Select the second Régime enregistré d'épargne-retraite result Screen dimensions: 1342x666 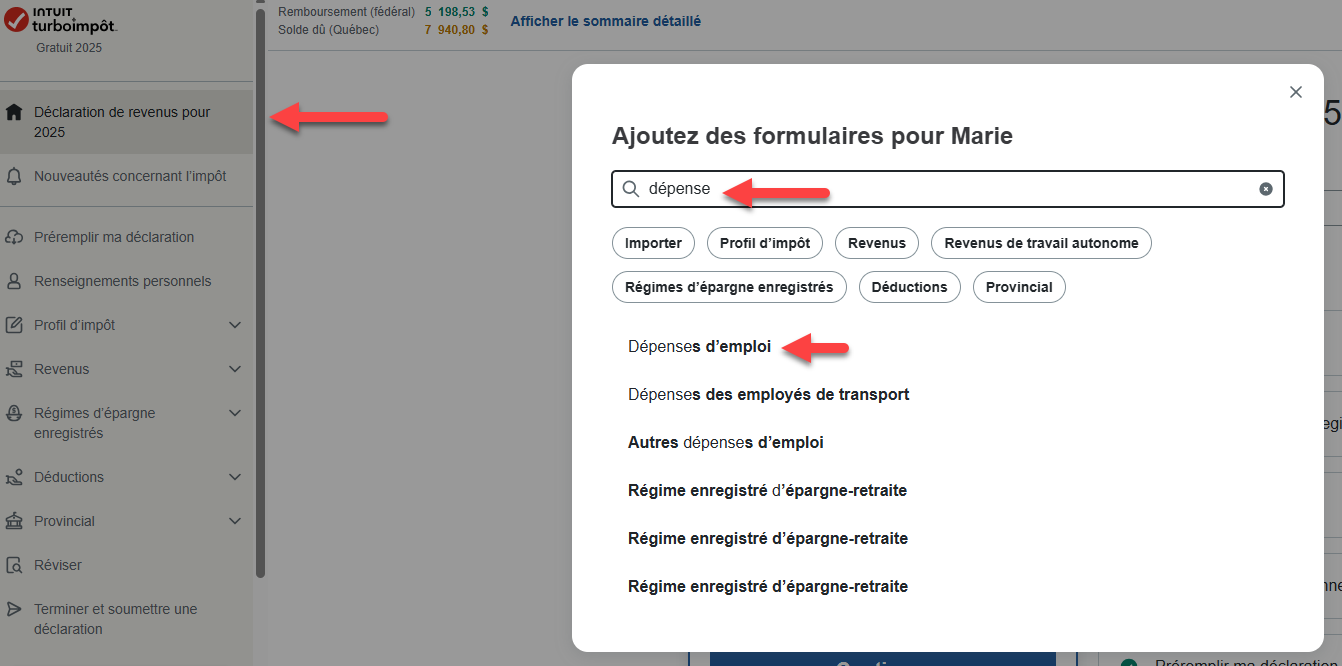pos(767,538)
